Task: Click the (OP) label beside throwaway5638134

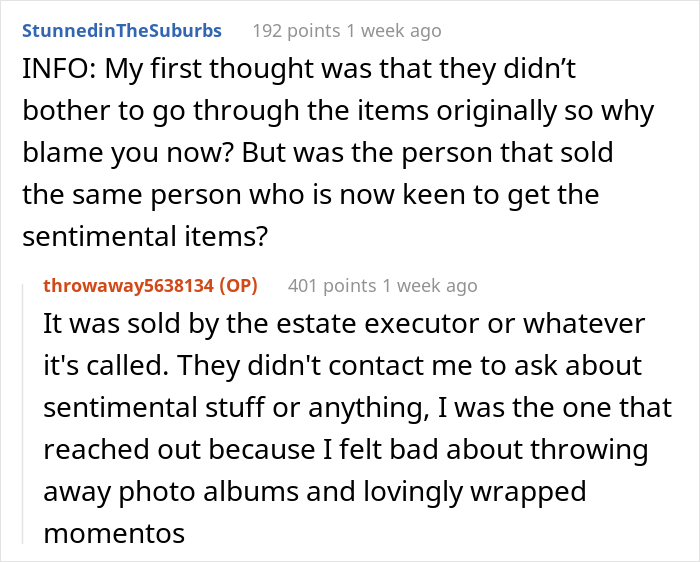Action: tap(238, 286)
